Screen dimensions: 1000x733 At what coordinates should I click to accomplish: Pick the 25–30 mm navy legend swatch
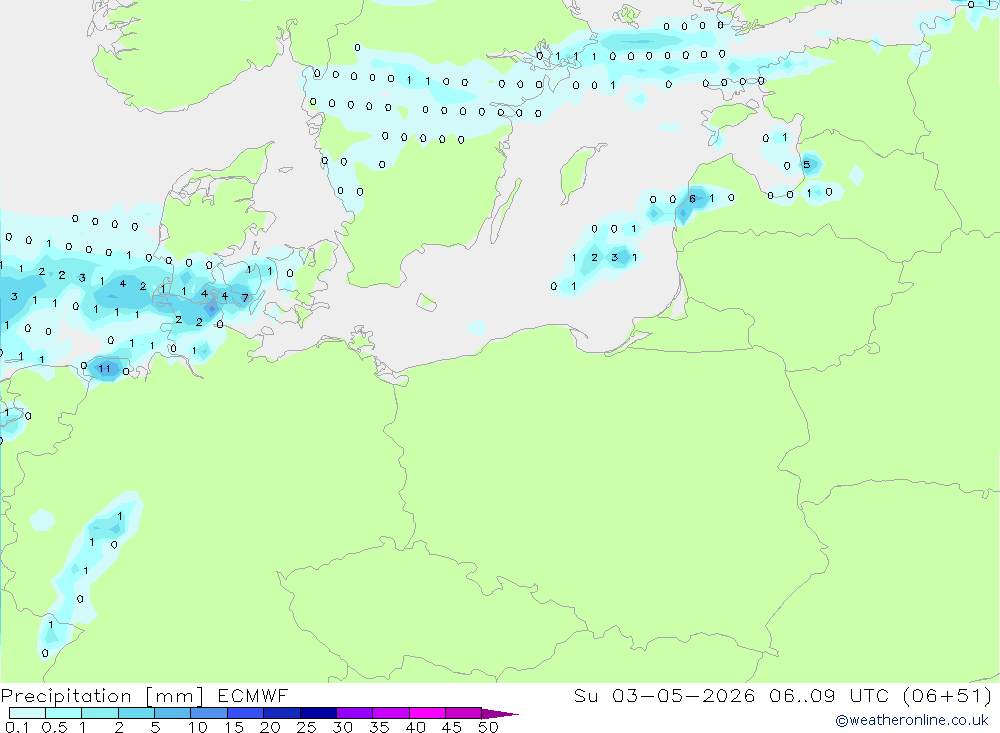coord(318,713)
